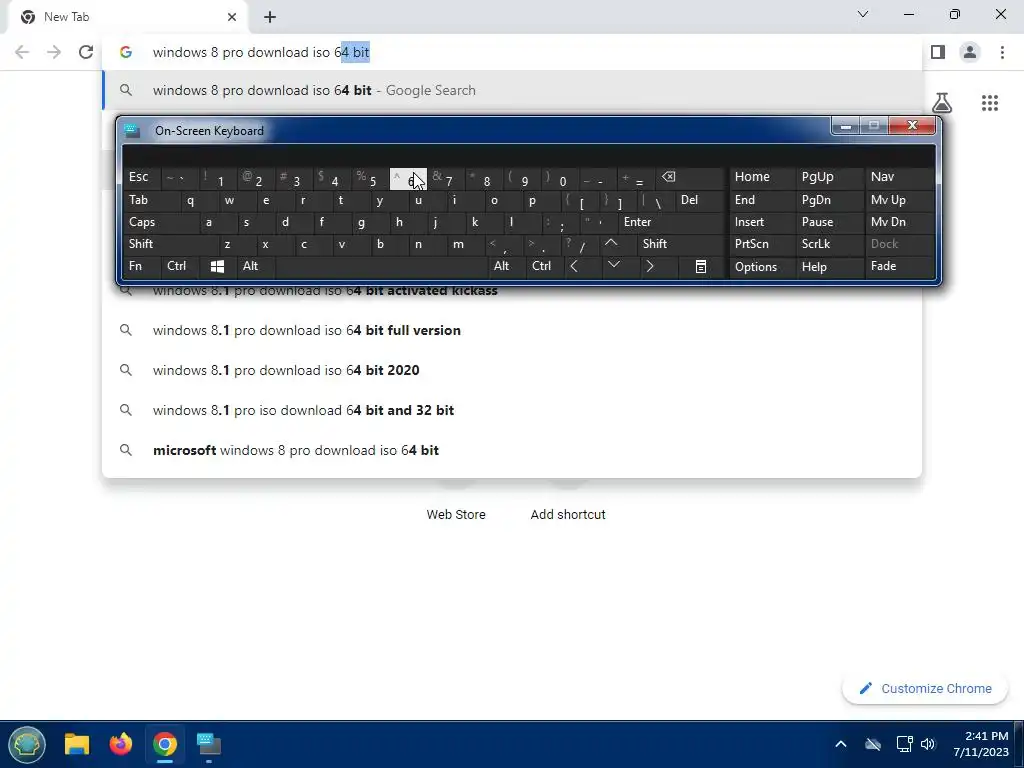This screenshot has width=1024, height=768.
Task: Open network tray icon
Action: [x=904, y=744]
